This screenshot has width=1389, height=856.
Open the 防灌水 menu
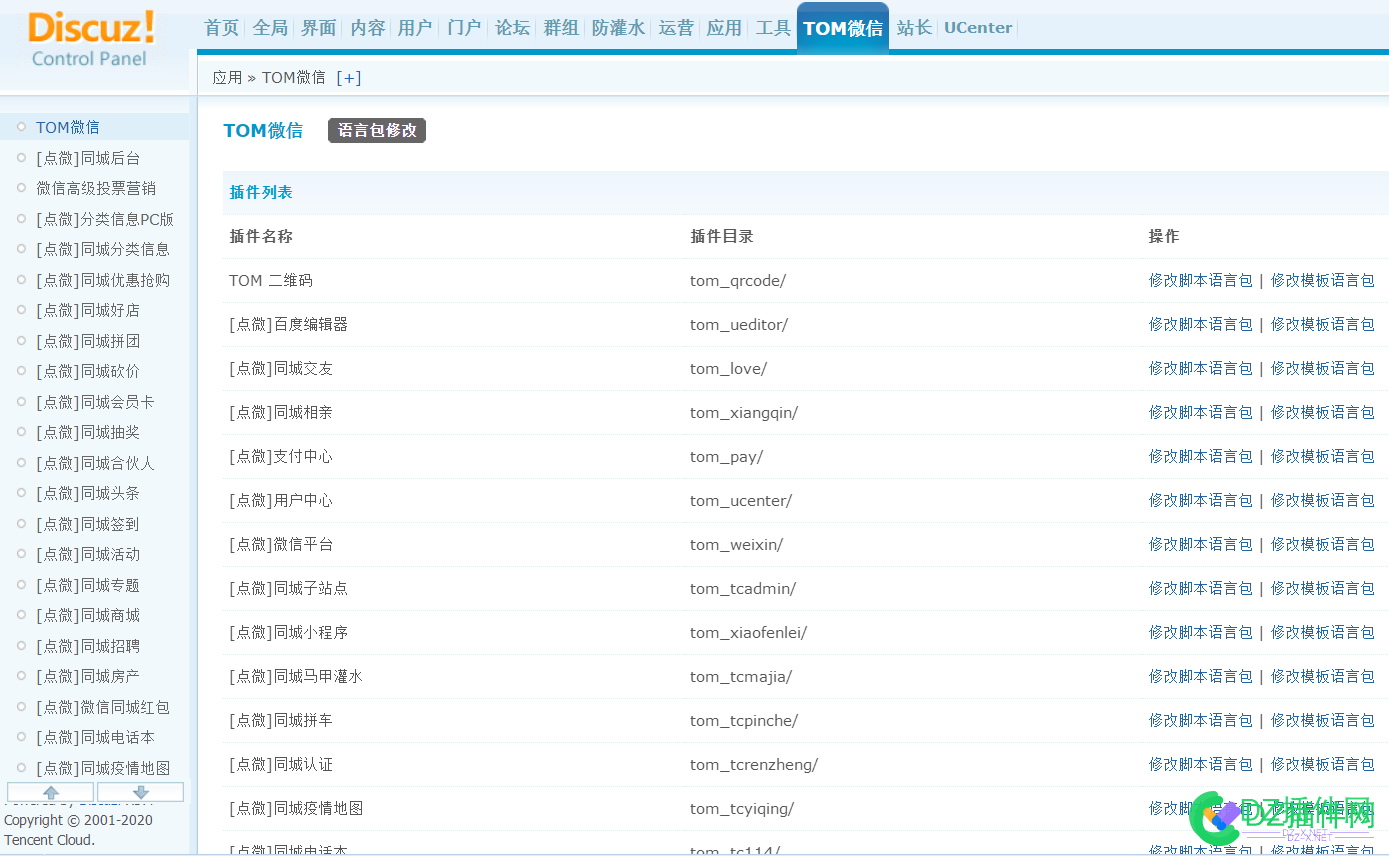point(617,28)
